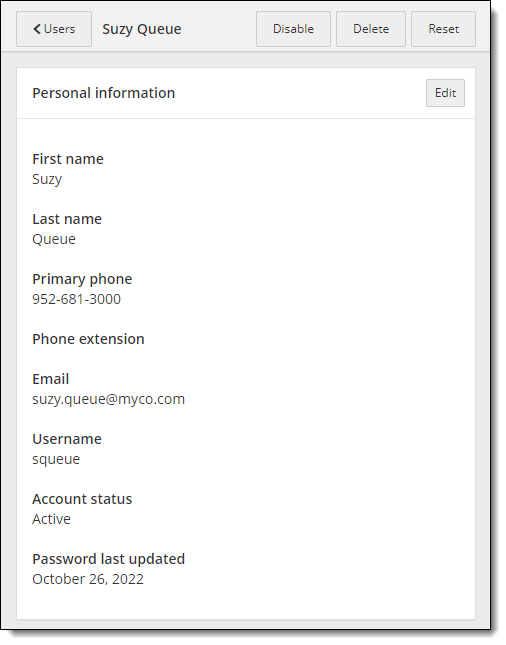Viewport: 506px width, 645px height.
Task: Click the email suzy.queue@myco.com
Action: (x=109, y=399)
